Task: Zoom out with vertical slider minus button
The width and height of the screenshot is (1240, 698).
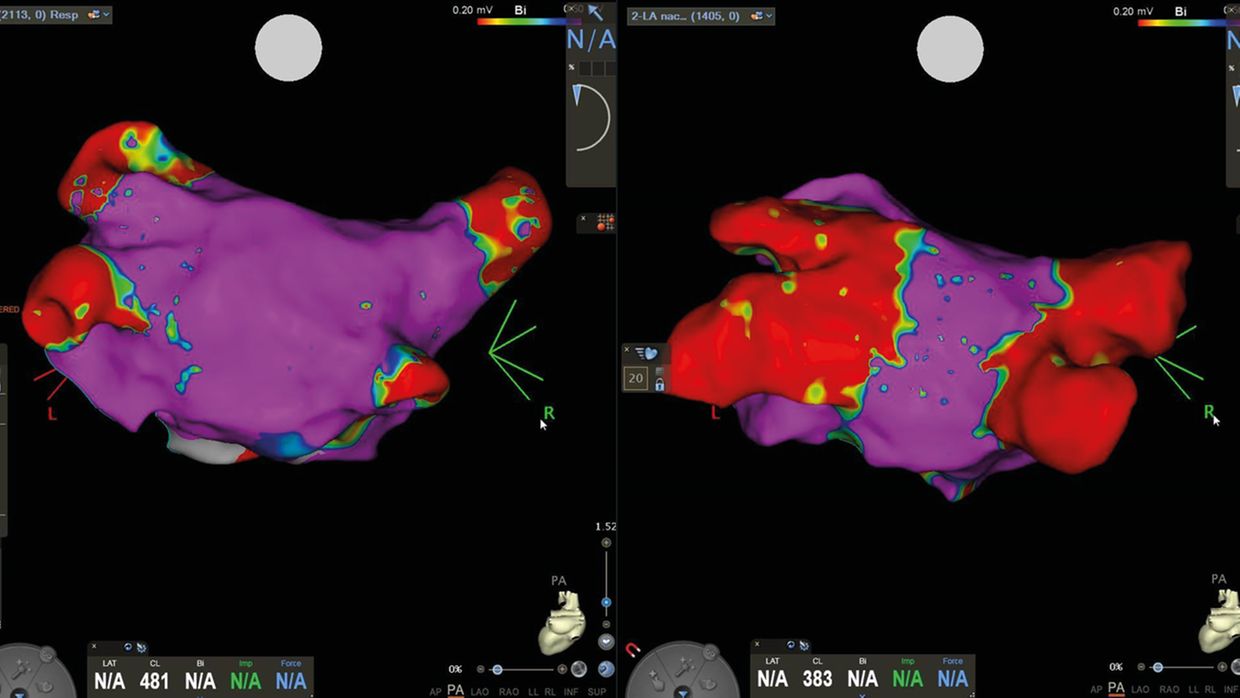Action: tap(606, 626)
